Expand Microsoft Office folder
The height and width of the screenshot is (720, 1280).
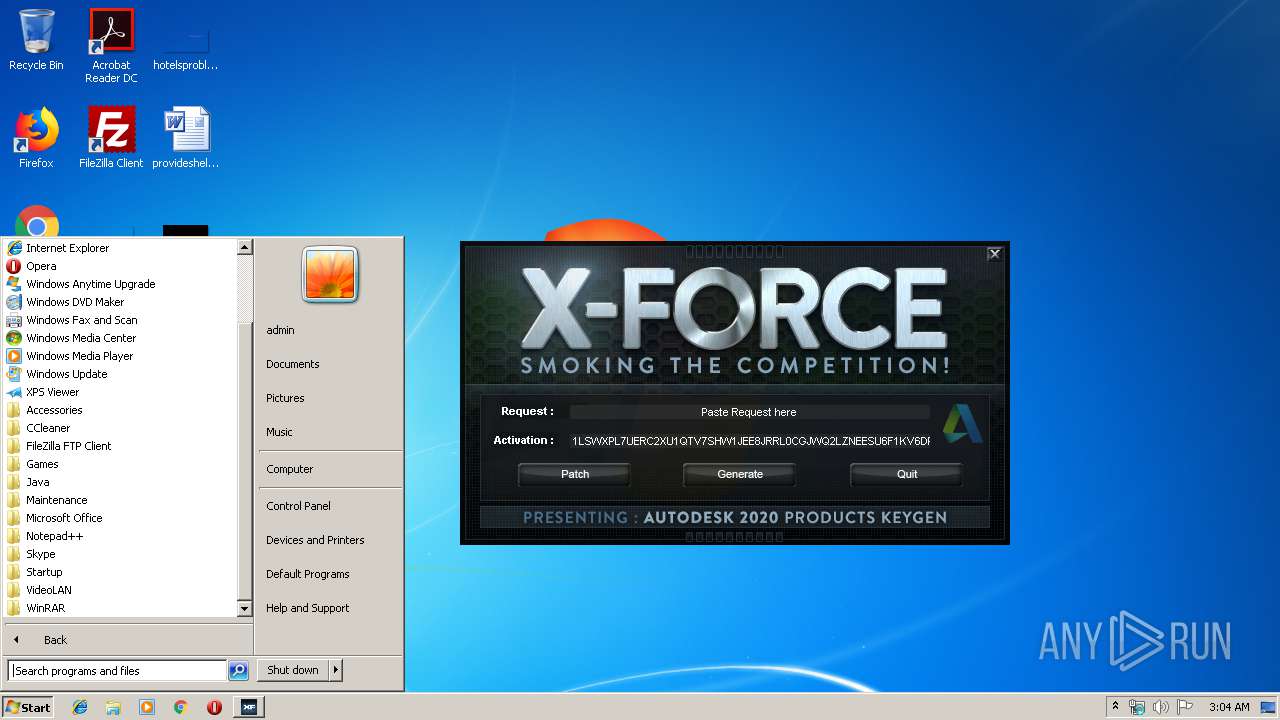(64, 518)
